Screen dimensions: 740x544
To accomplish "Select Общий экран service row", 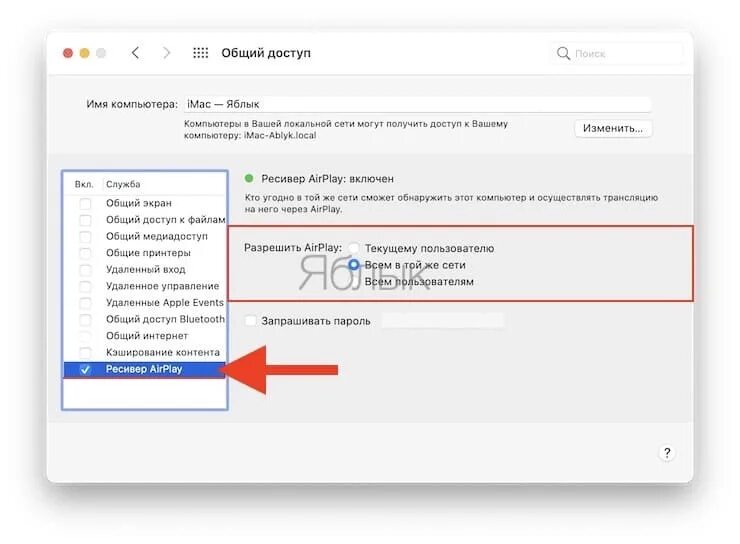I will coord(145,203).
